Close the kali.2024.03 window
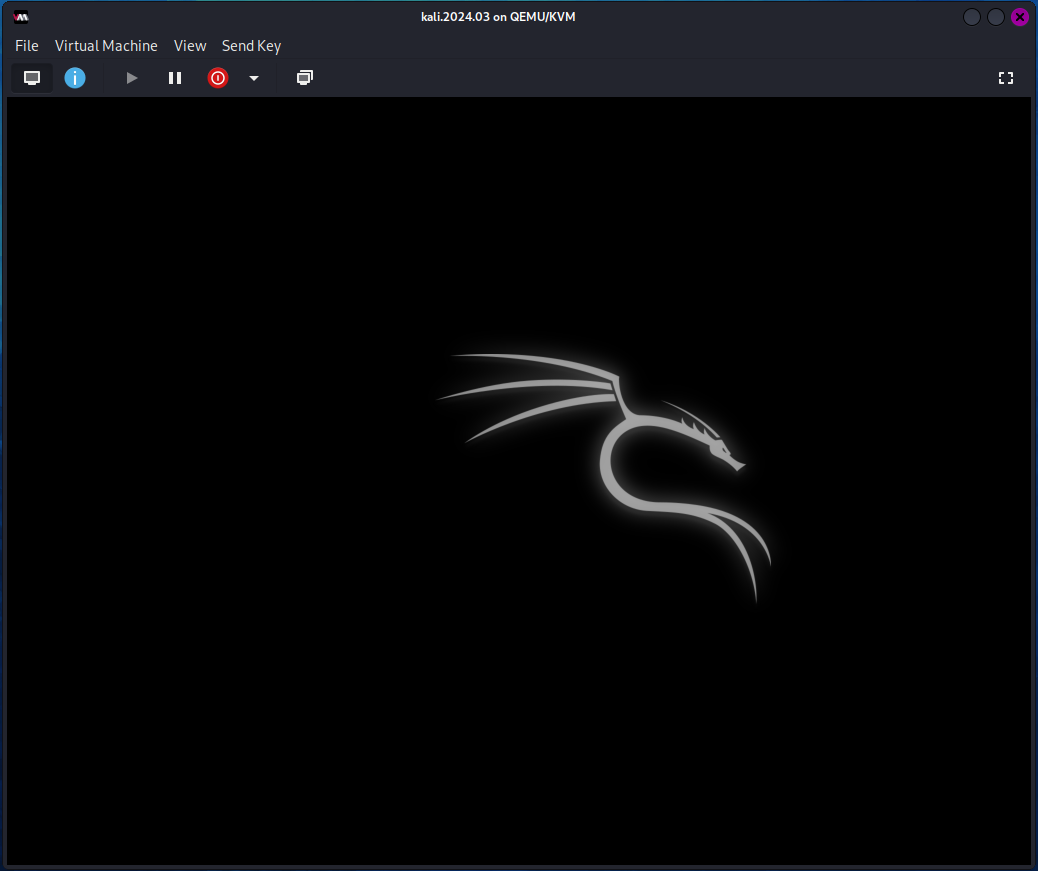This screenshot has width=1038, height=871. [1020, 17]
